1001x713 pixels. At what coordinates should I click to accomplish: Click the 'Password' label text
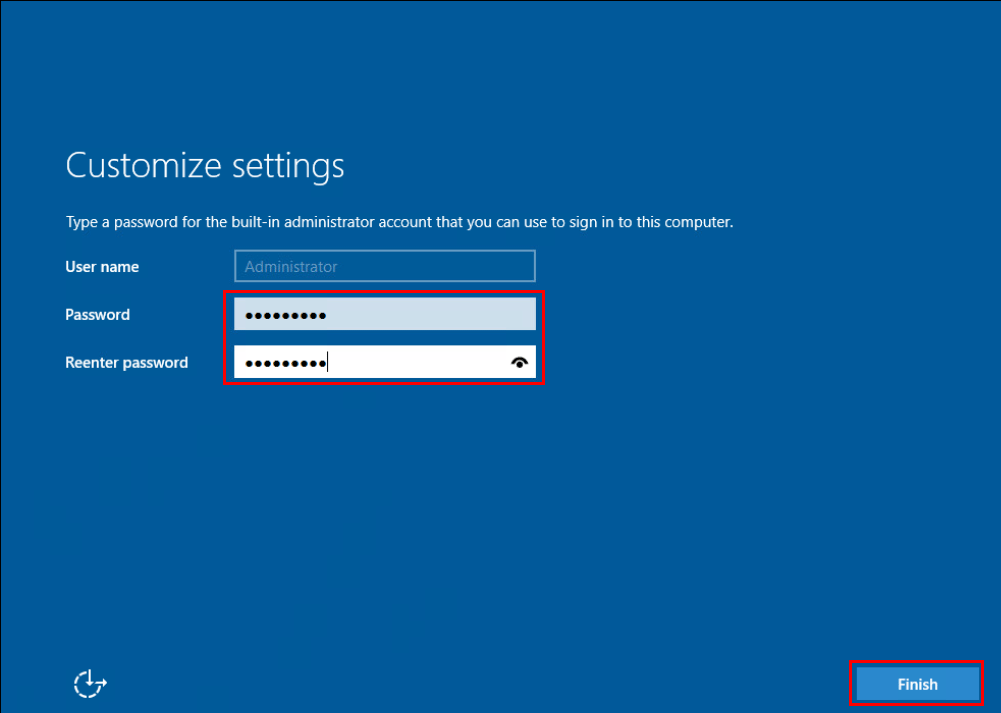point(98,315)
